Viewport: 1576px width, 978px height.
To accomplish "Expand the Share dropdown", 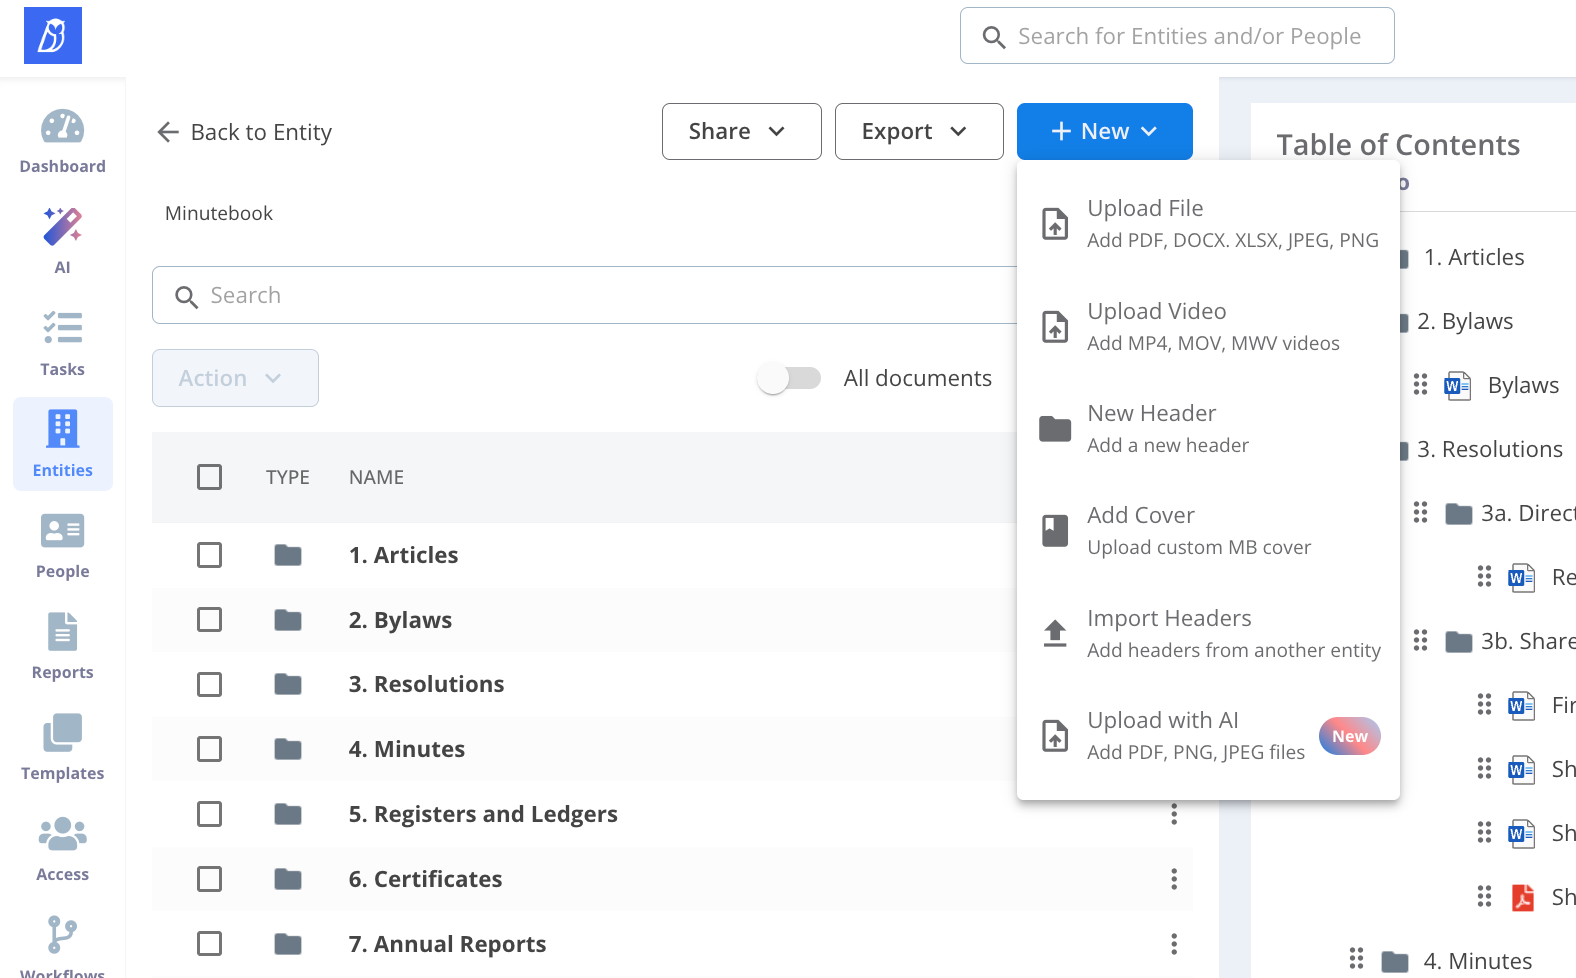I will 741,131.
